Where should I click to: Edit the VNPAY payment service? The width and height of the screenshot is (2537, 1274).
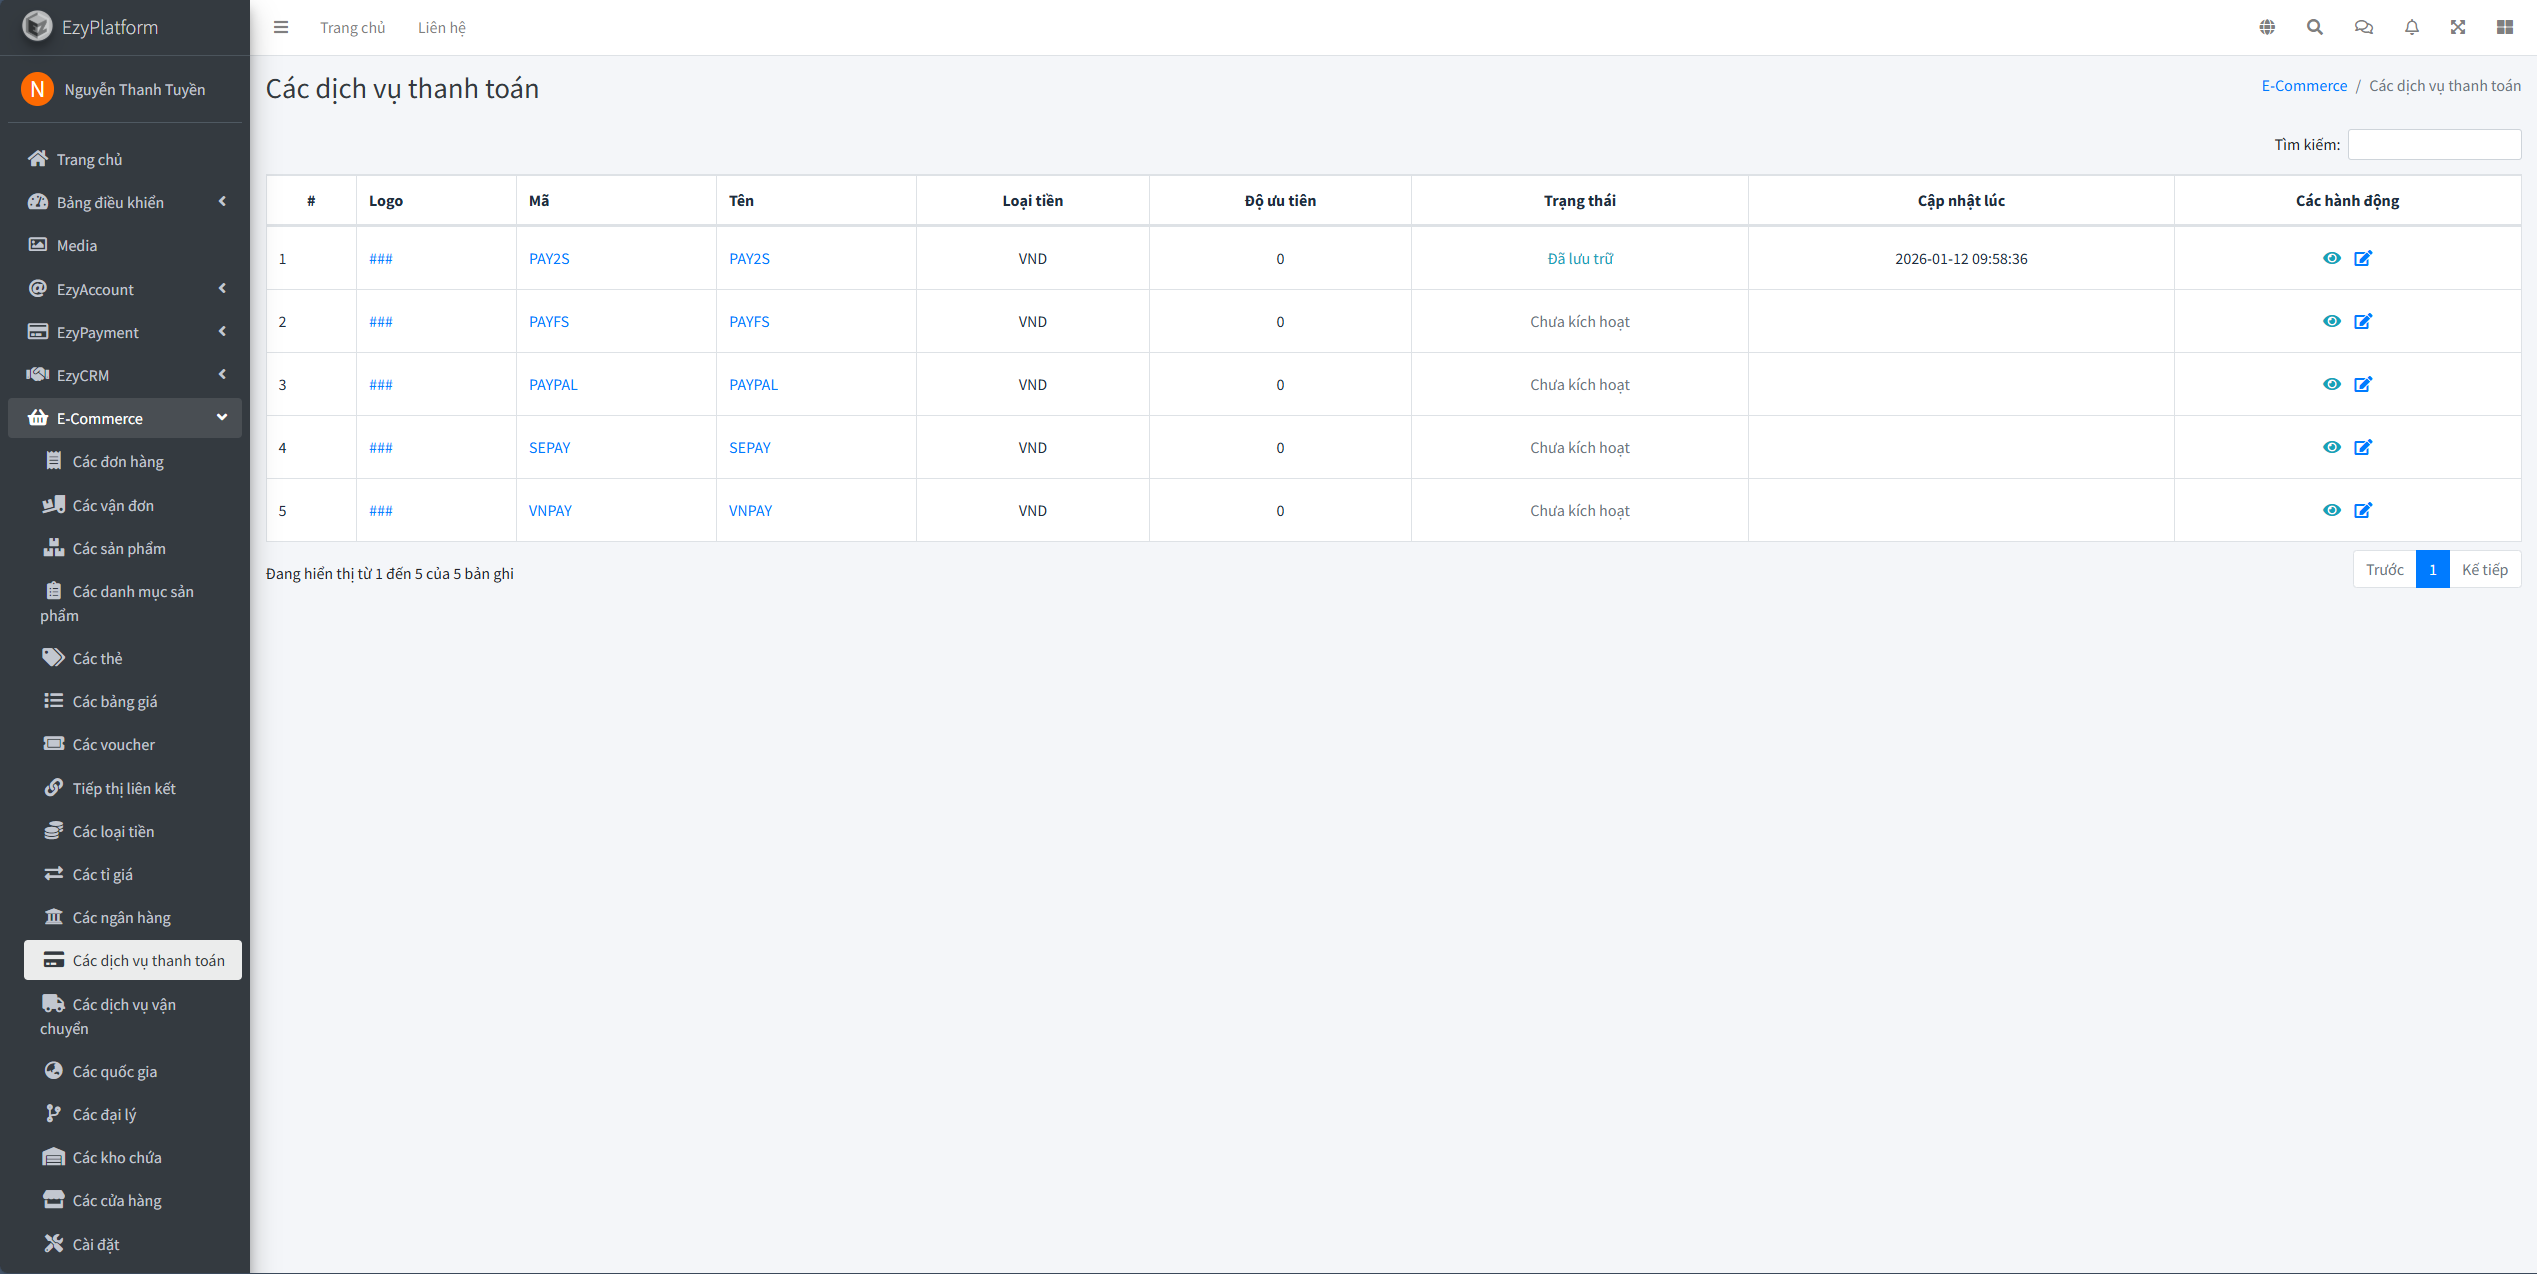[2363, 510]
